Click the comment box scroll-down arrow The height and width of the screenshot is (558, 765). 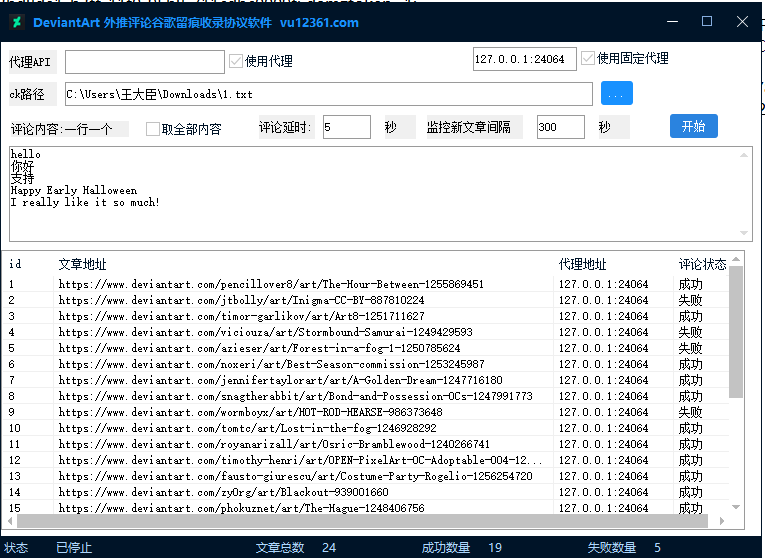pyautogui.click(x=744, y=233)
